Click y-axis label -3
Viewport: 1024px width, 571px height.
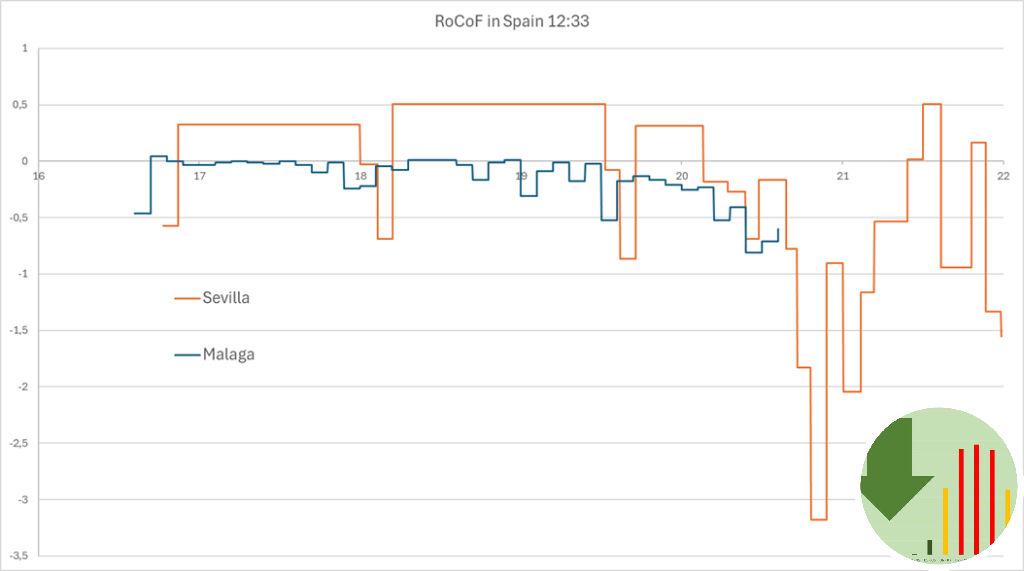22,500
